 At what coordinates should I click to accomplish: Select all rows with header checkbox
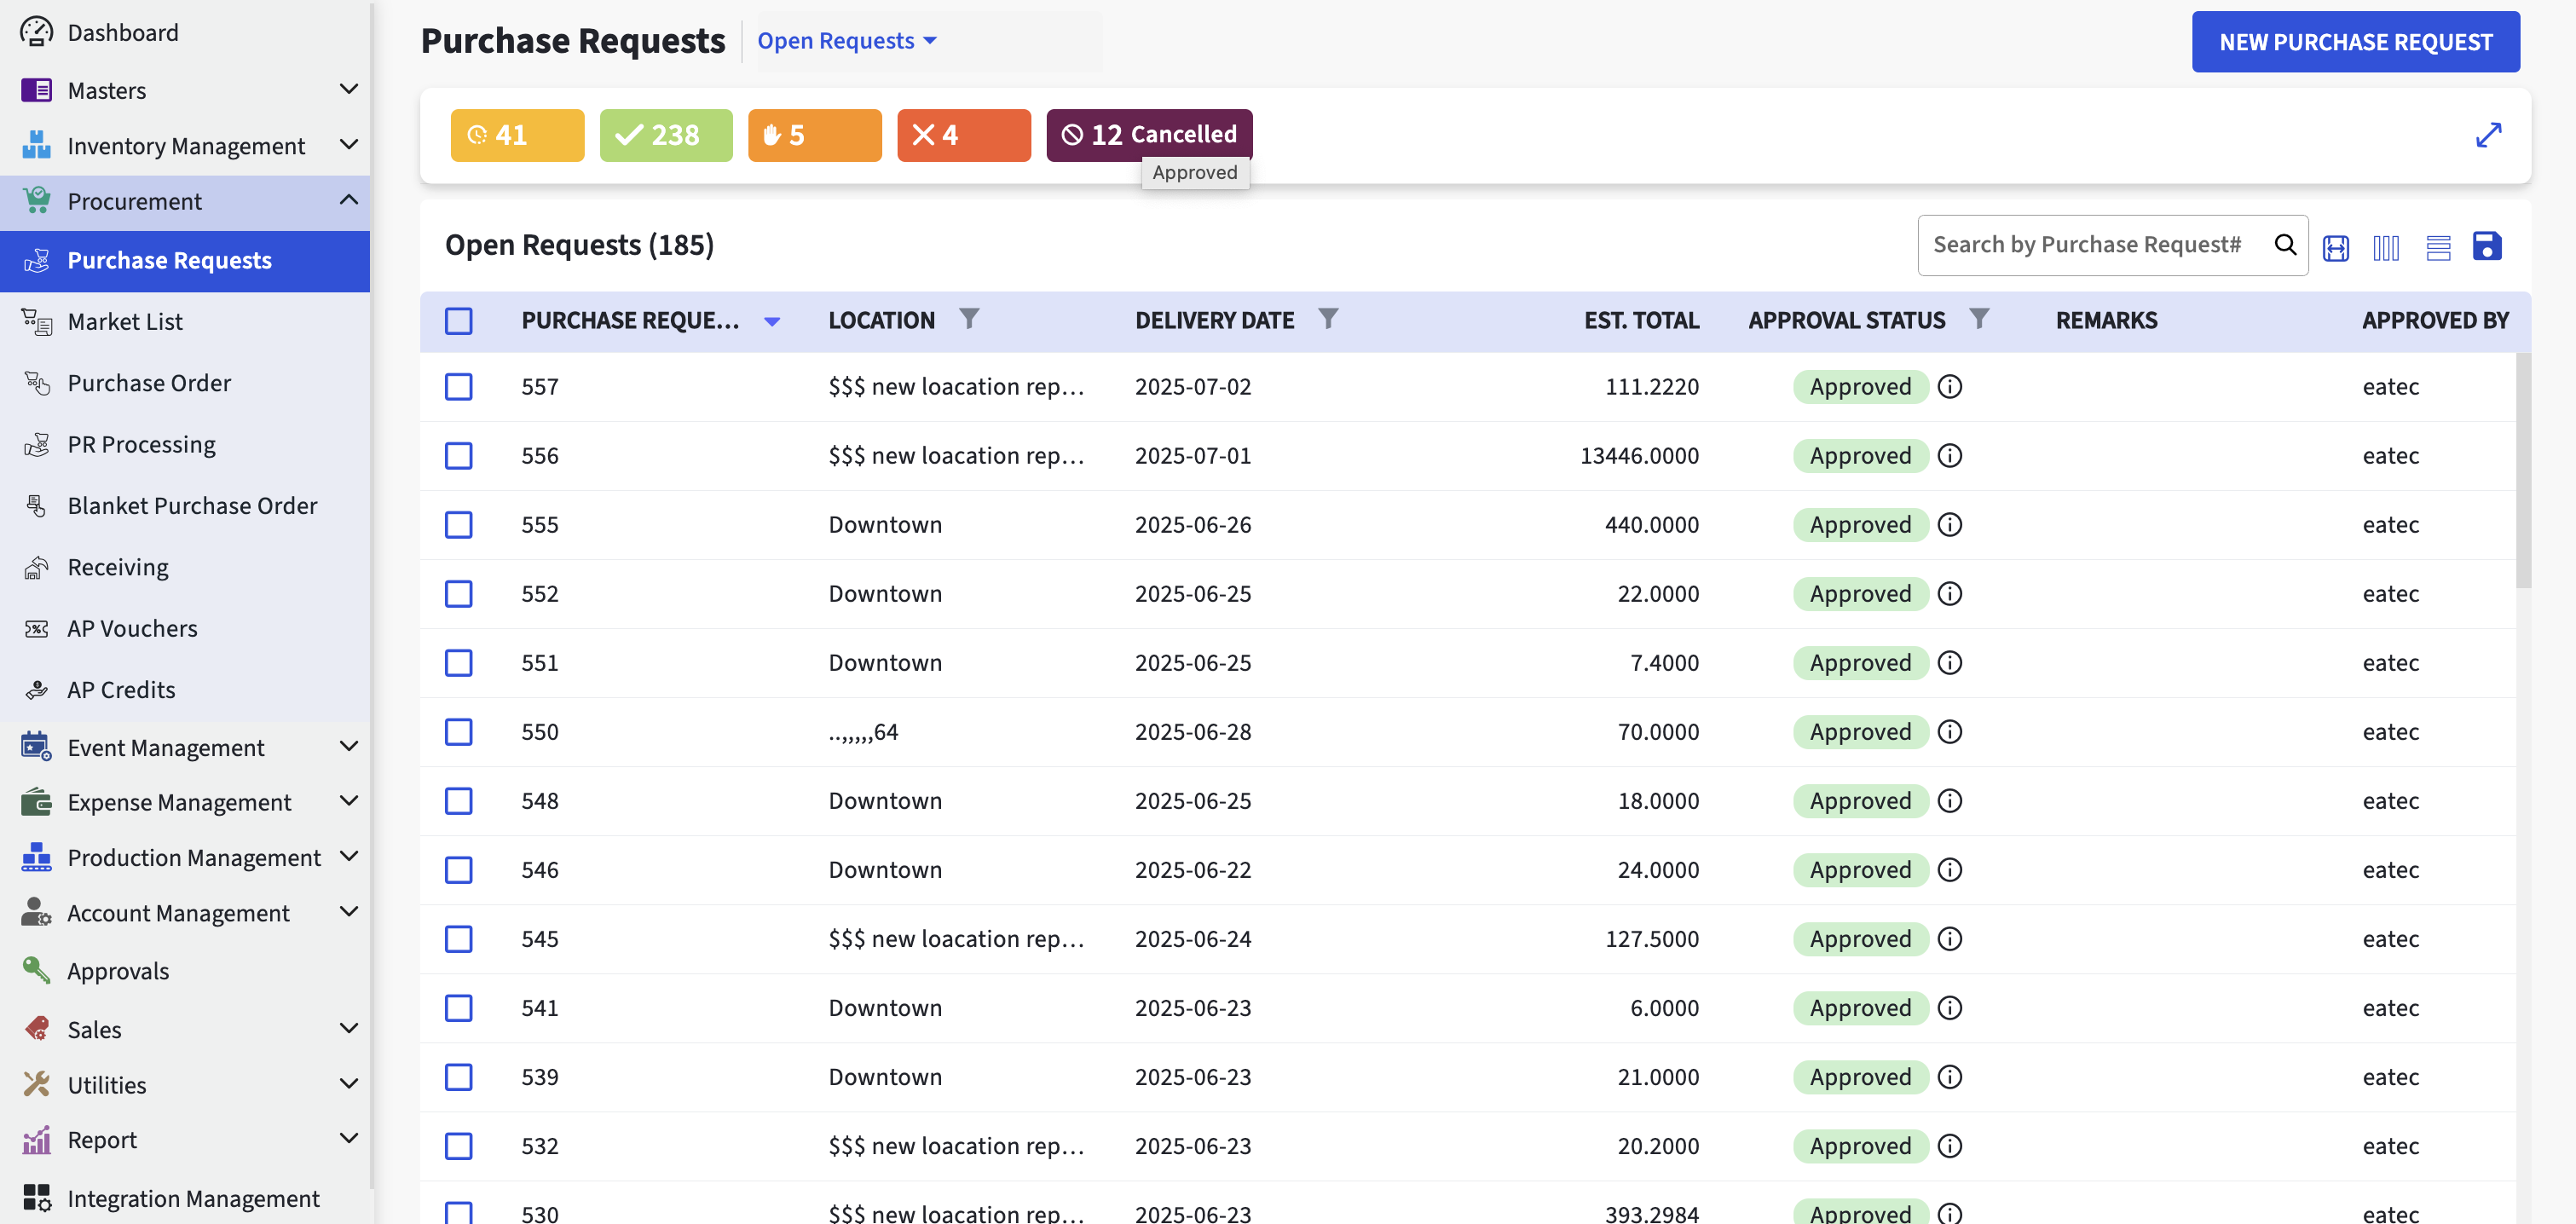tap(458, 321)
